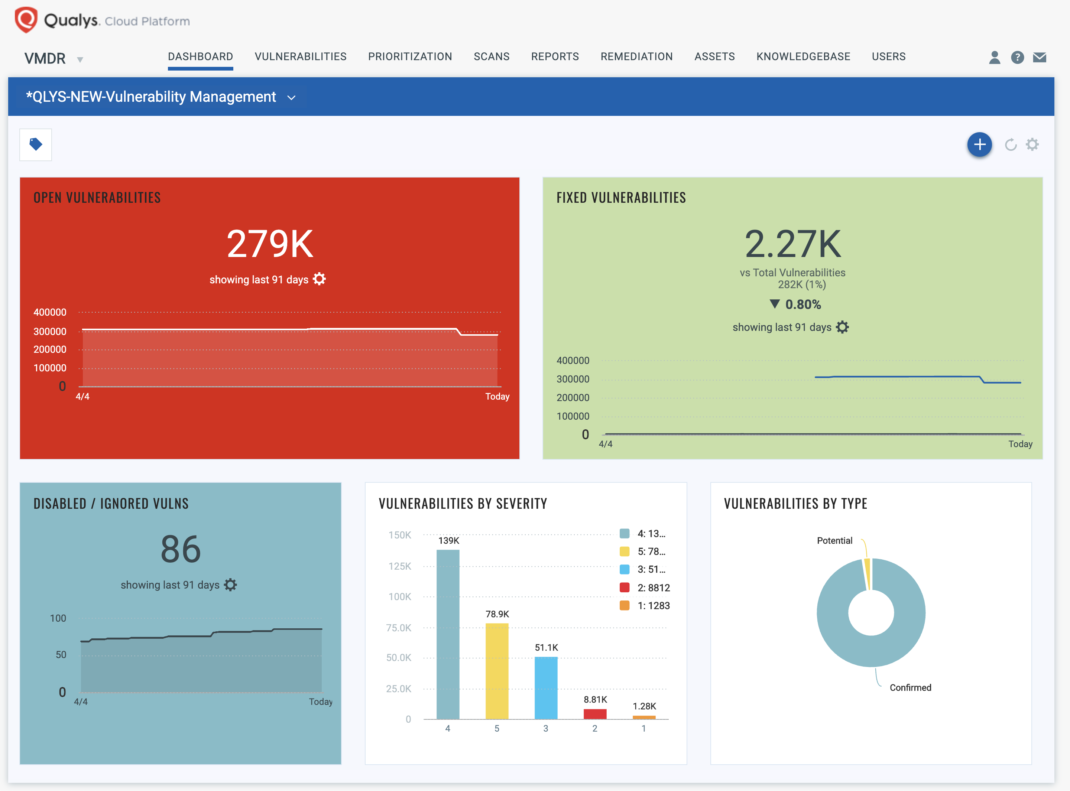Image resolution: width=1070 pixels, height=791 pixels.
Task: Open gear settings in Disabled / Ignored Vulns widget
Action: [231, 585]
